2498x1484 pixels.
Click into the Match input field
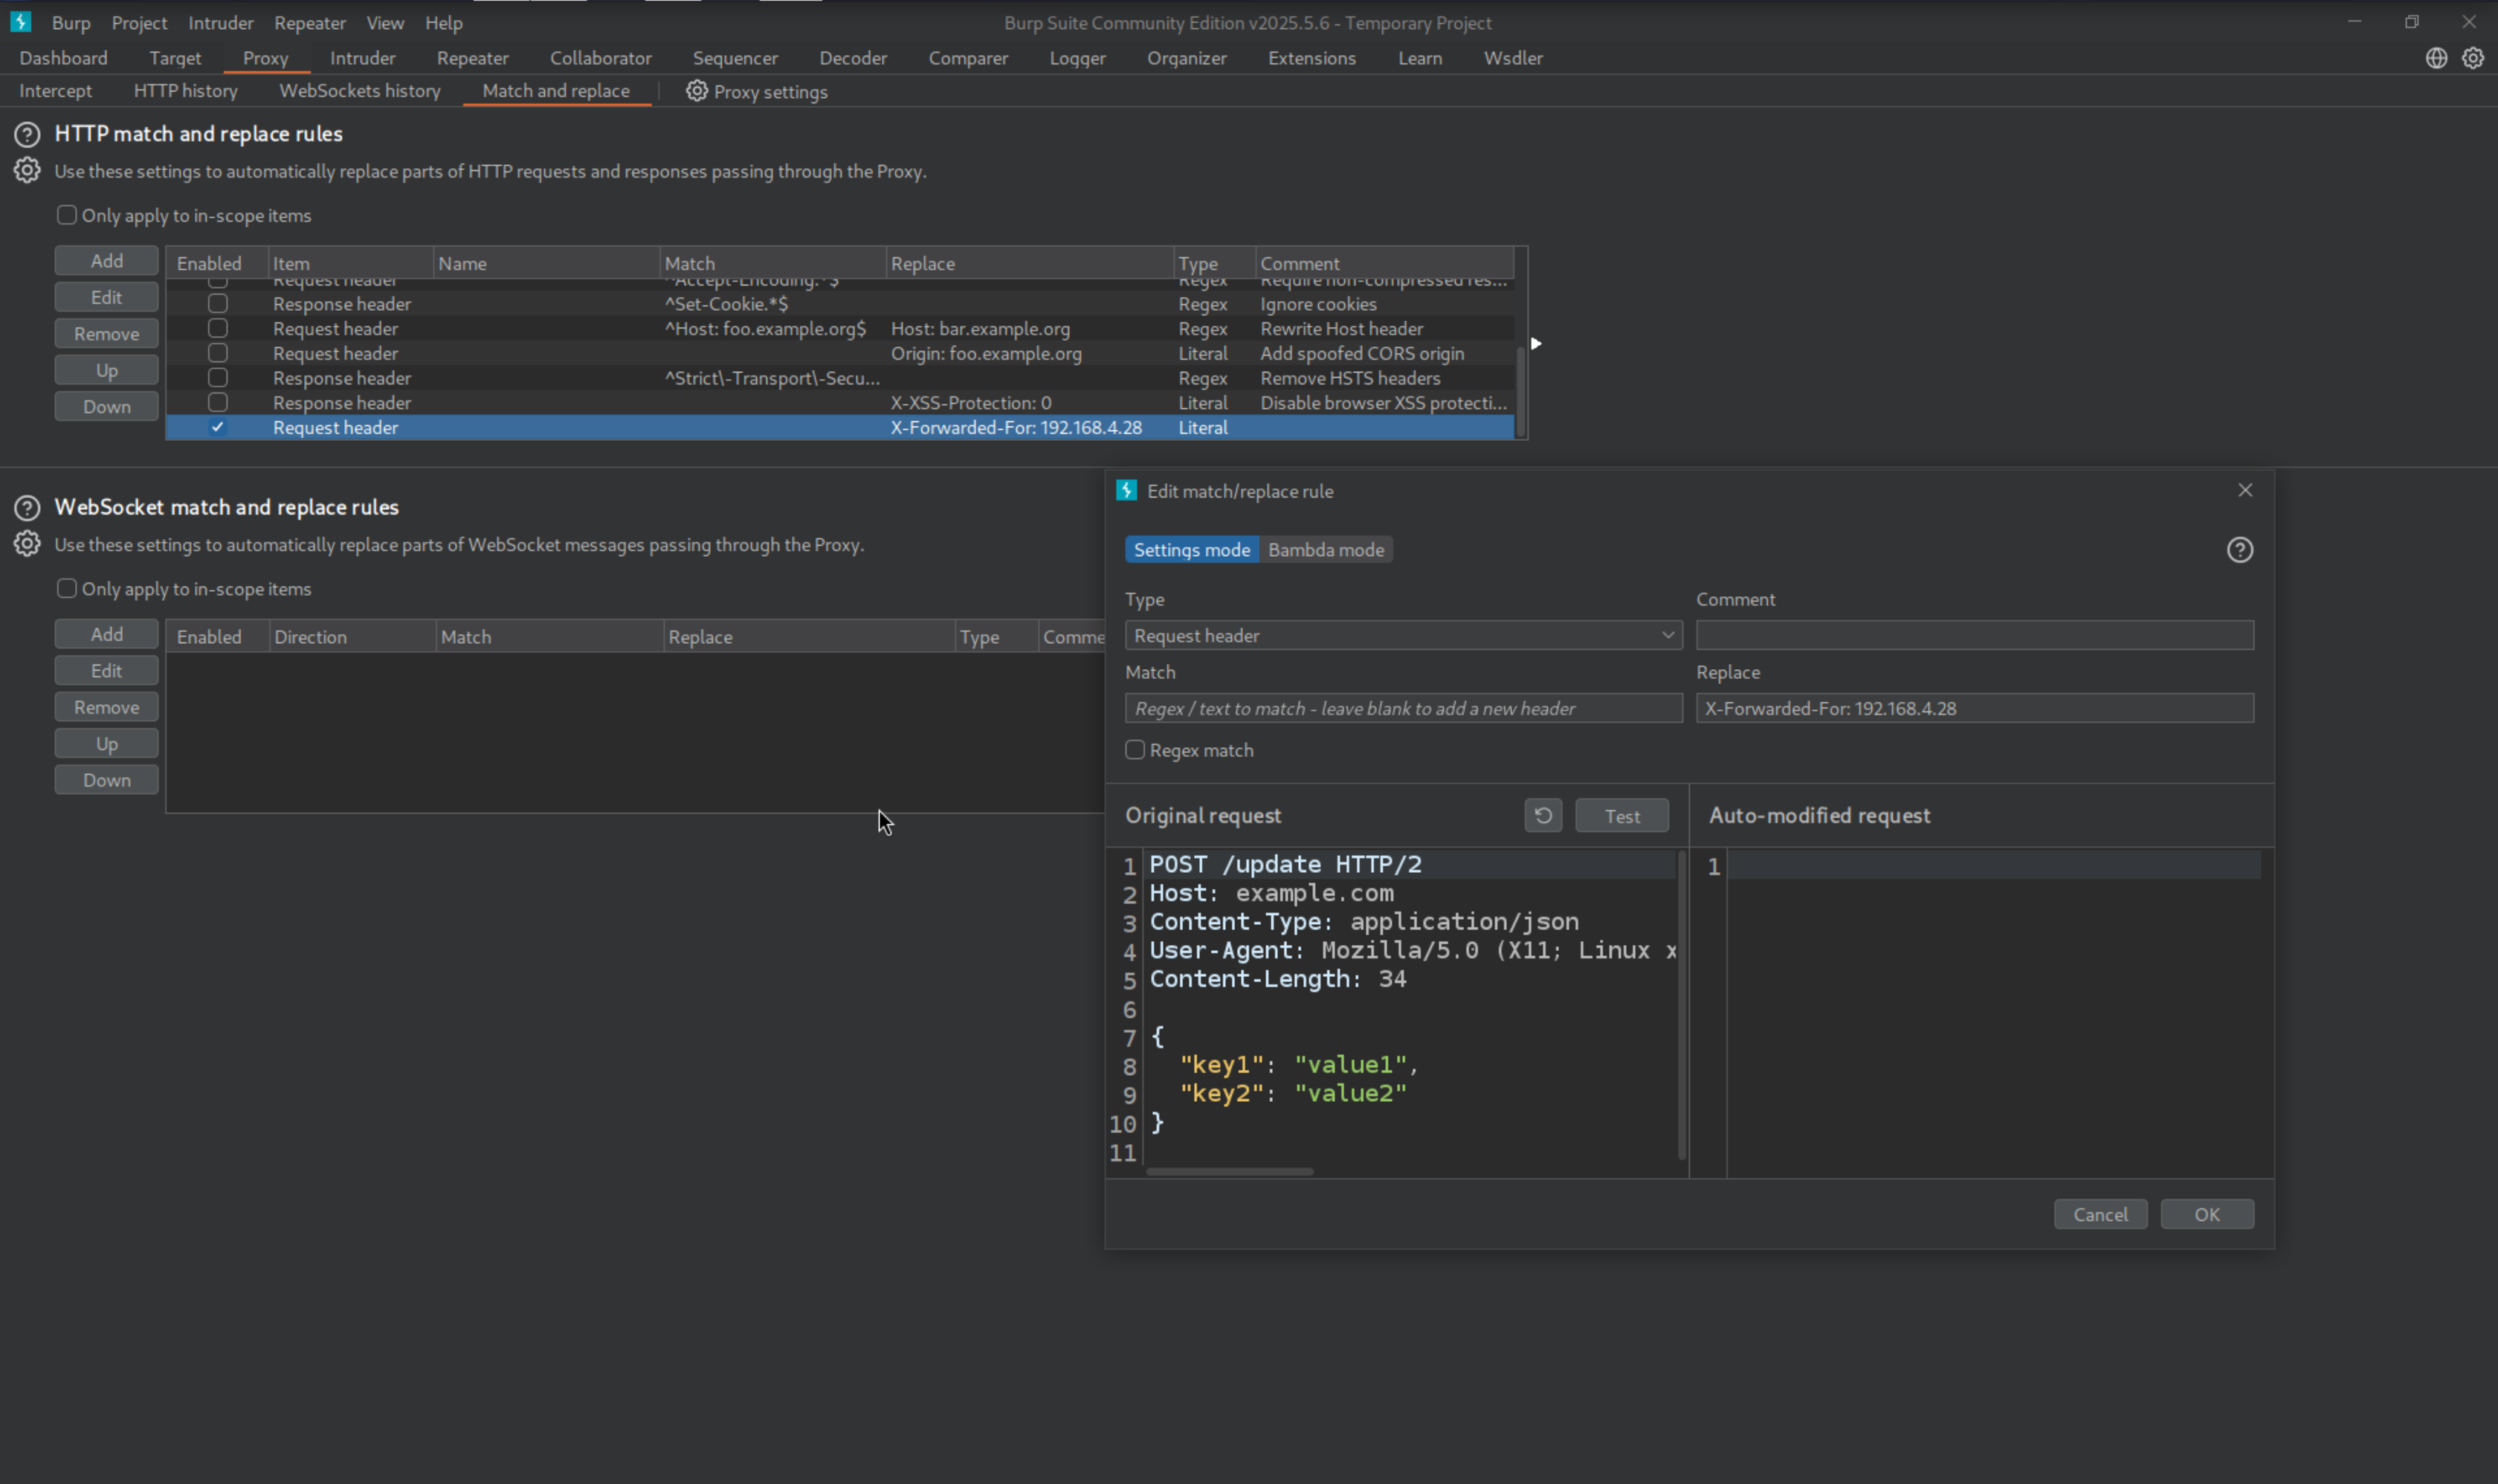1402,708
